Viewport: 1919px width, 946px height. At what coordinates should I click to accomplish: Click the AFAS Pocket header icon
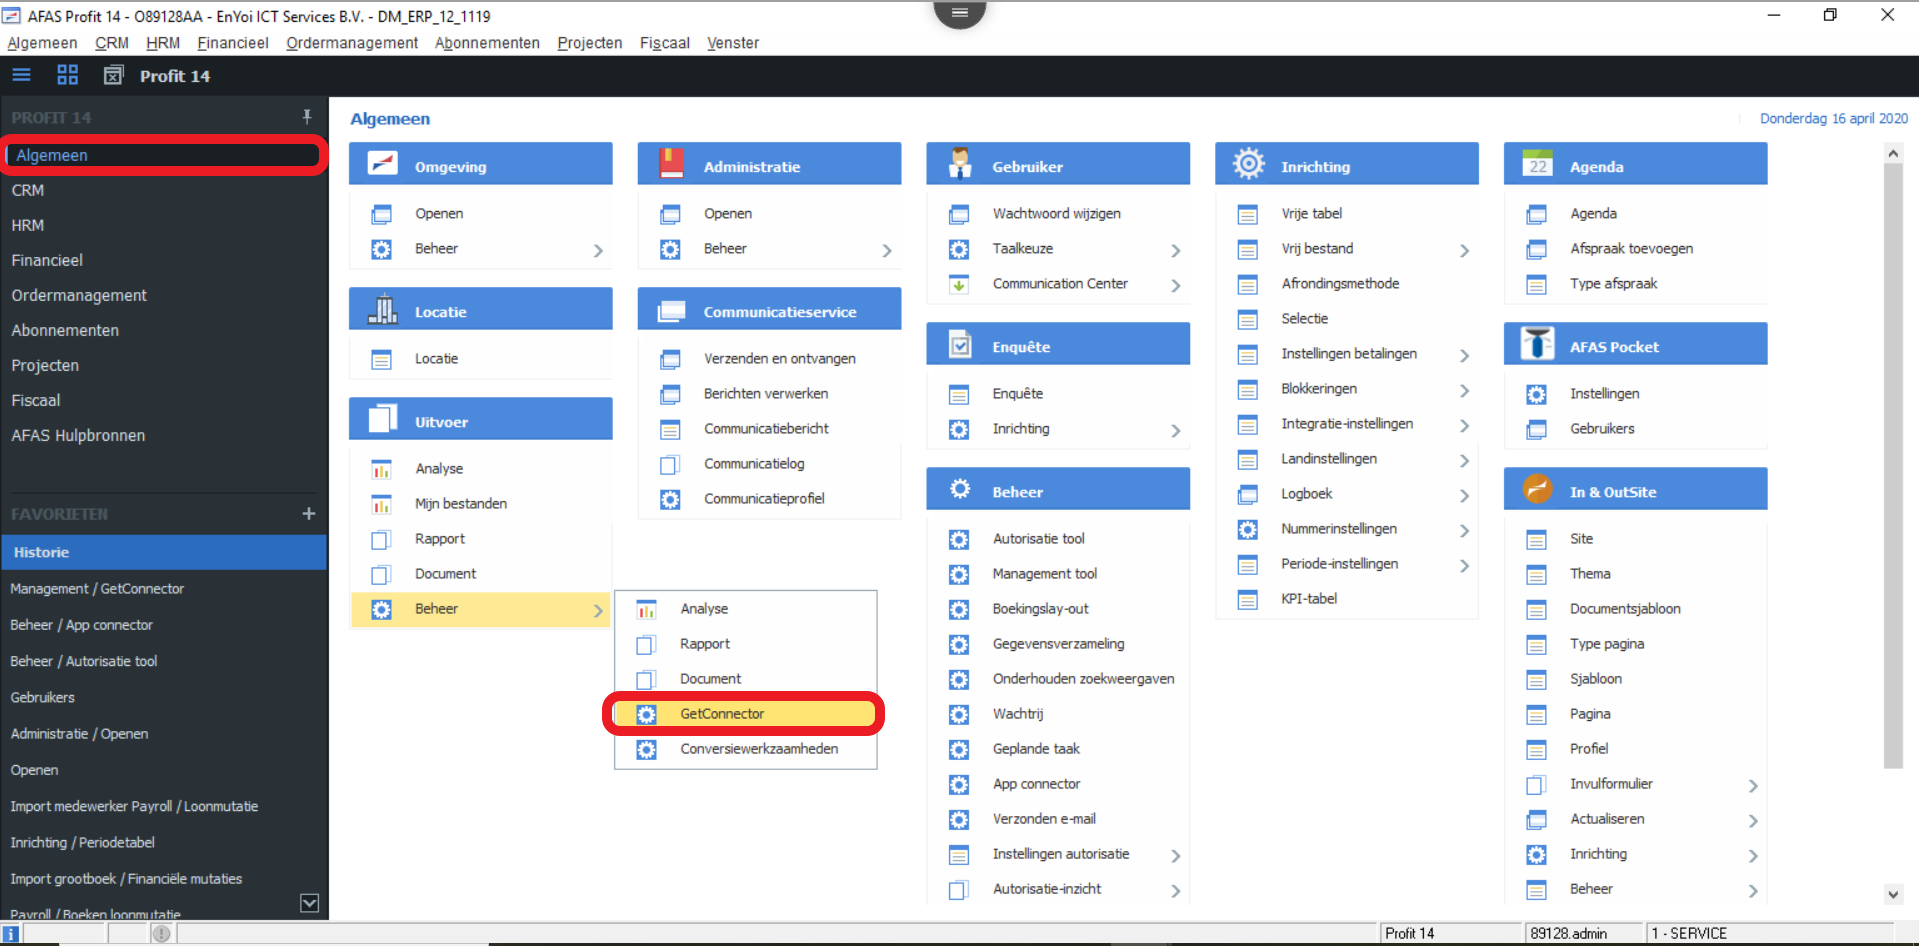coord(1538,344)
